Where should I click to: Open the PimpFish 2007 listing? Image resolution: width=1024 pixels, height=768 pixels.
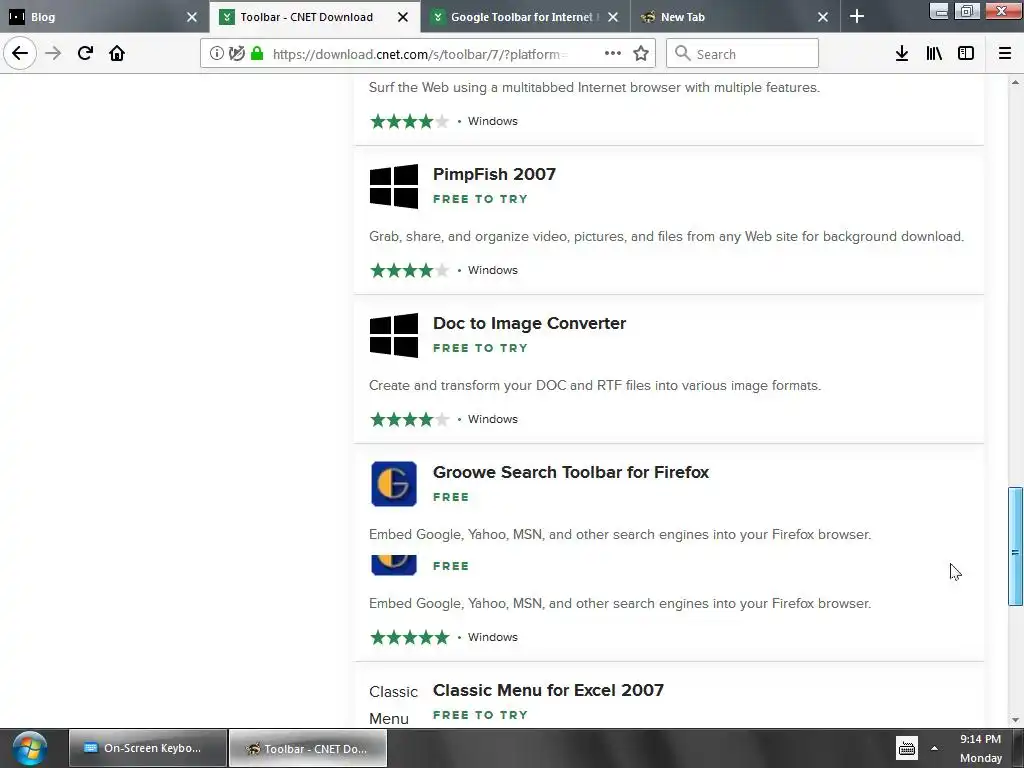494,174
